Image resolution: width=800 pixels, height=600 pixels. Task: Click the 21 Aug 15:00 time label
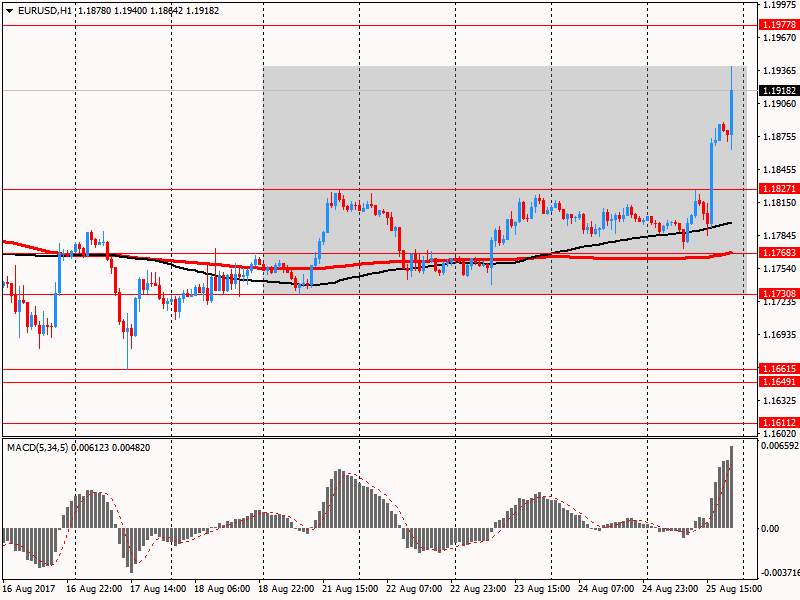coord(350,589)
